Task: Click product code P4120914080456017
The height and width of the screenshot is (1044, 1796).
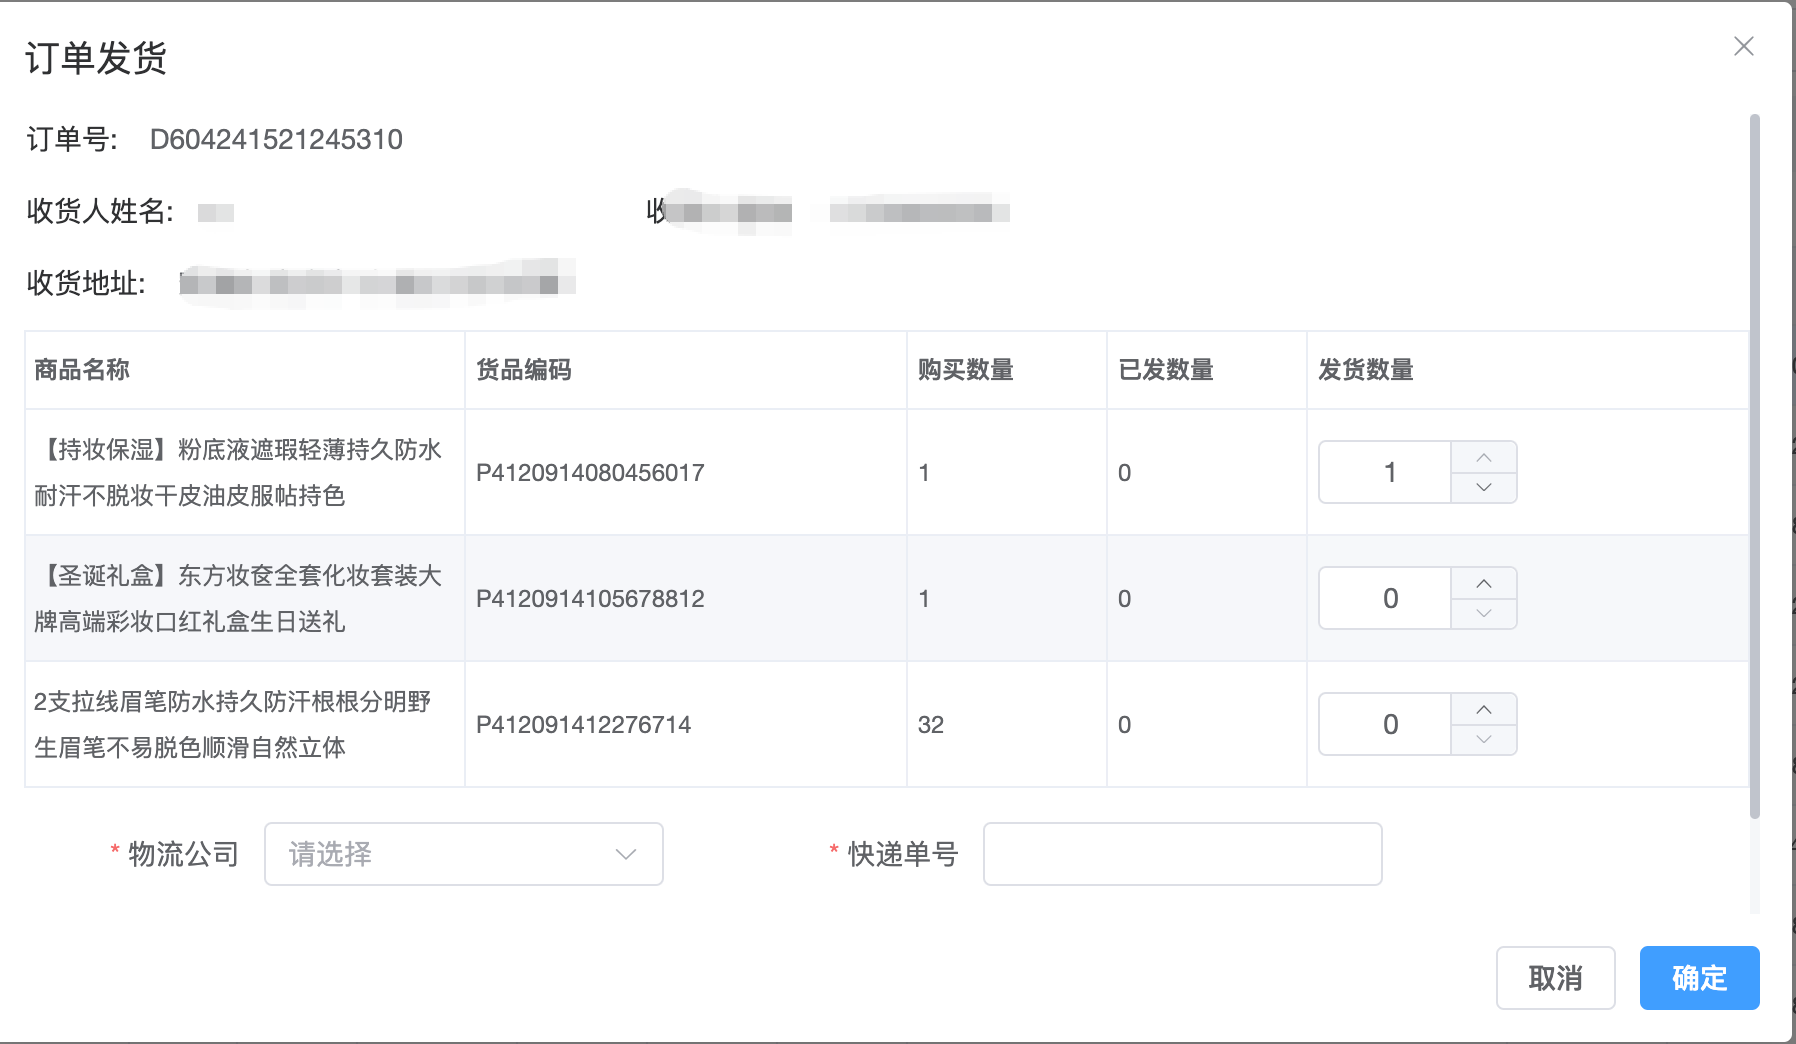Action: click(x=590, y=473)
